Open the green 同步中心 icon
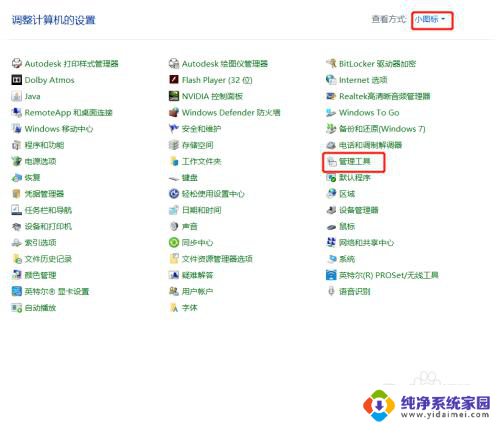The width and height of the screenshot is (500, 425). tap(174, 243)
